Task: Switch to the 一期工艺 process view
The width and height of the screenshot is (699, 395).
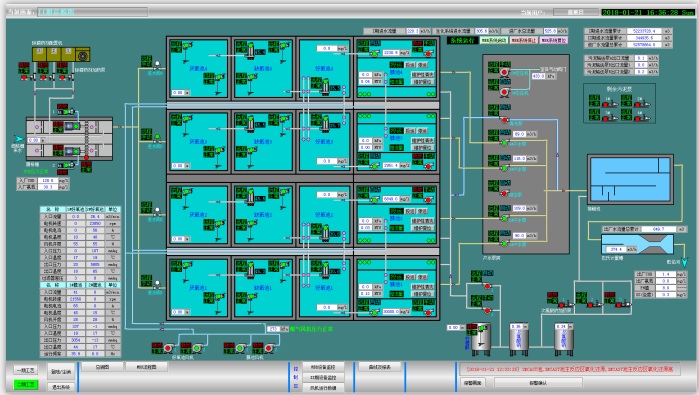Action: pos(26,370)
